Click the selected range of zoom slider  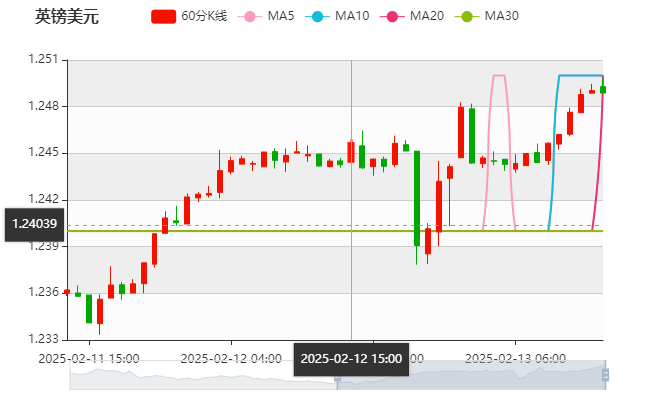[x=470, y=377]
